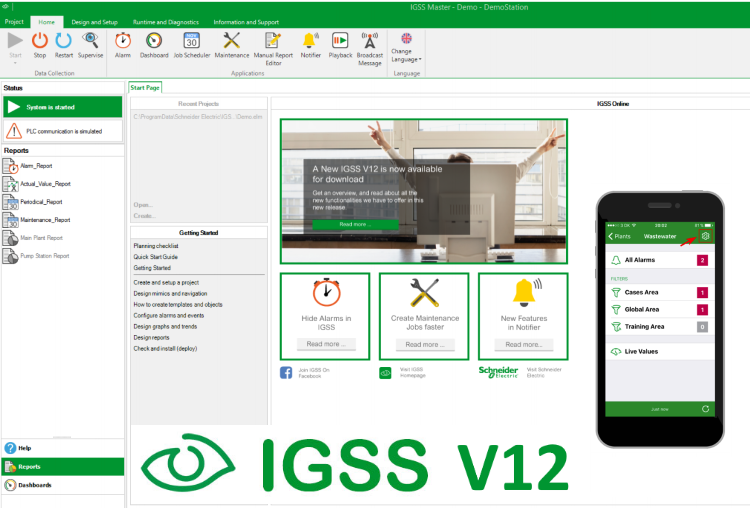This screenshot has height=508, width=750.
Task: Launch Dashboard from the ribbon
Action: [x=154, y=41]
